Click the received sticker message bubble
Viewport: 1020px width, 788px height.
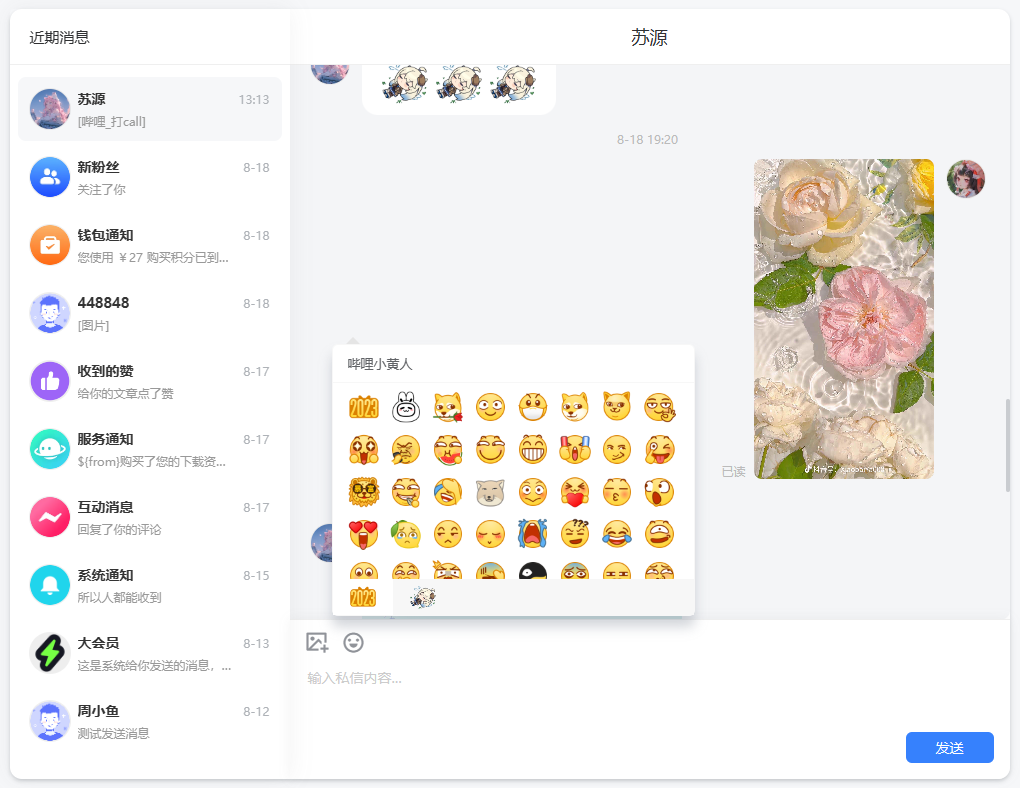click(x=459, y=88)
